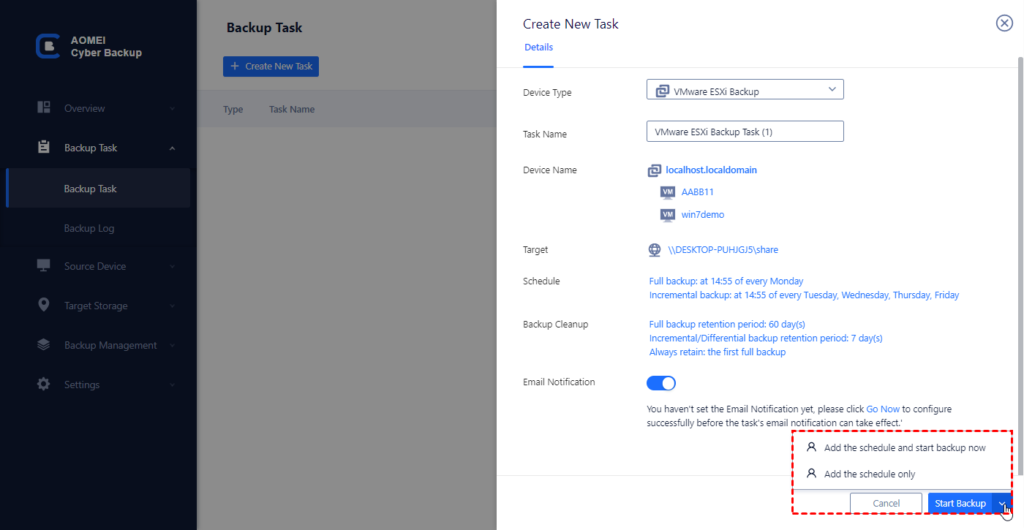Click the VM icon next to win7demo
This screenshot has width=1024, height=530.
[x=668, y=215]
